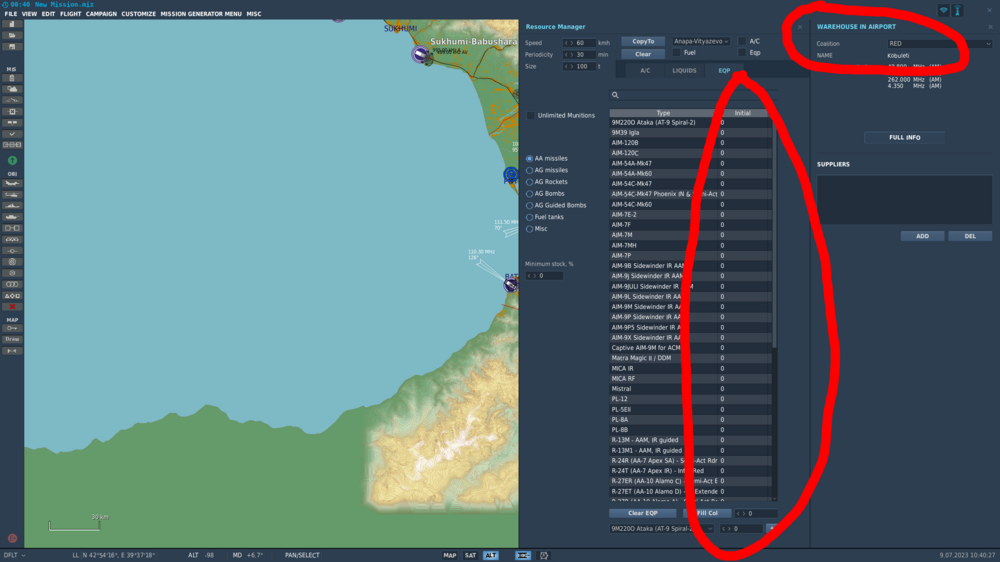
Task: Select the ship group placement tool
Action: coord(11,206)
